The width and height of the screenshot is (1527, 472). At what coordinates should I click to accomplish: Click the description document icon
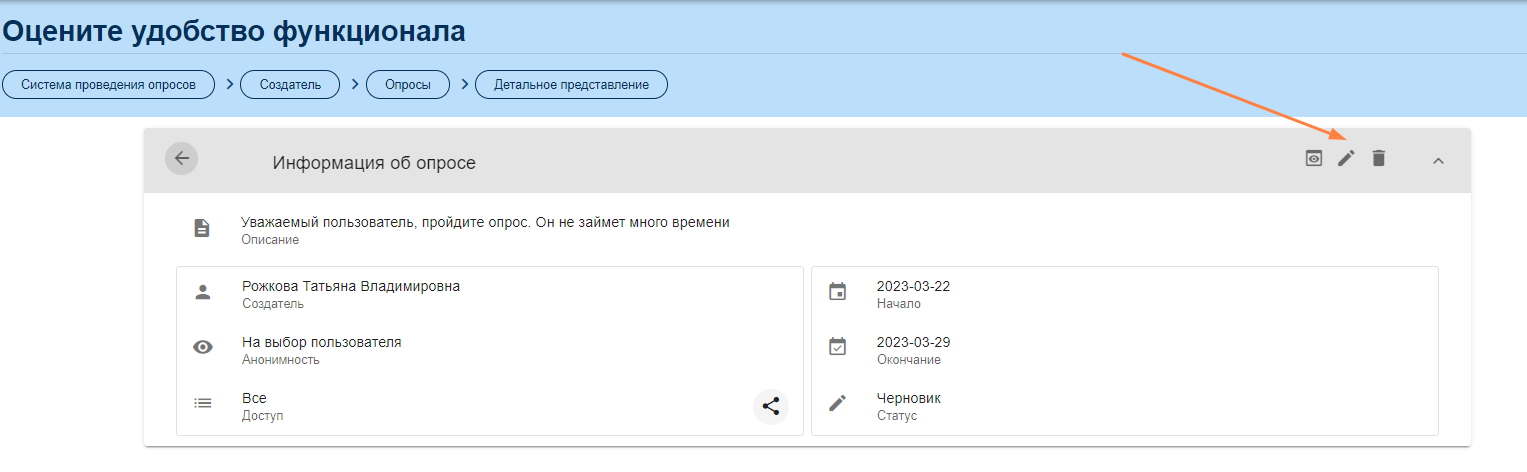pos(202,229)
